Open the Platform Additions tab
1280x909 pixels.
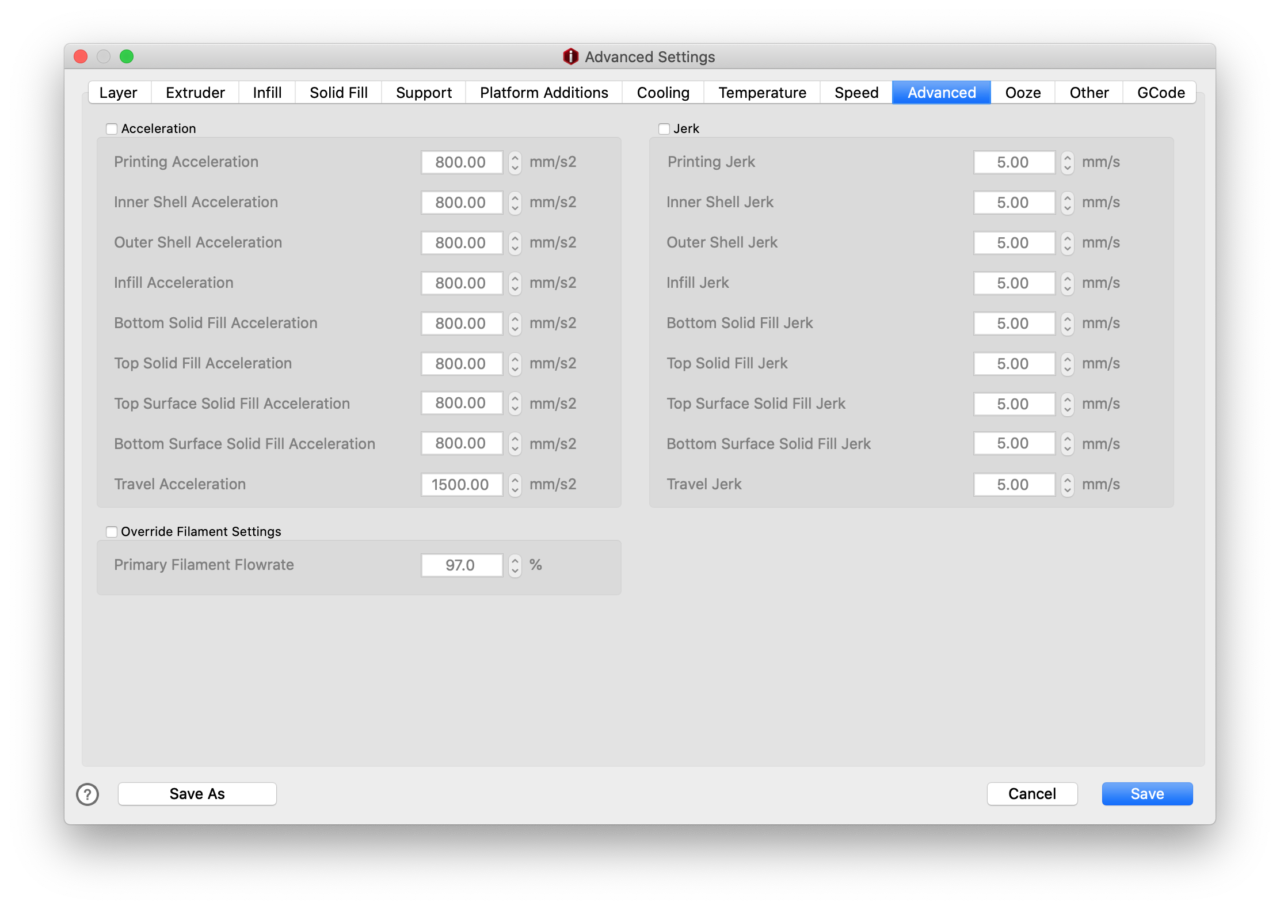click(544, 93)
